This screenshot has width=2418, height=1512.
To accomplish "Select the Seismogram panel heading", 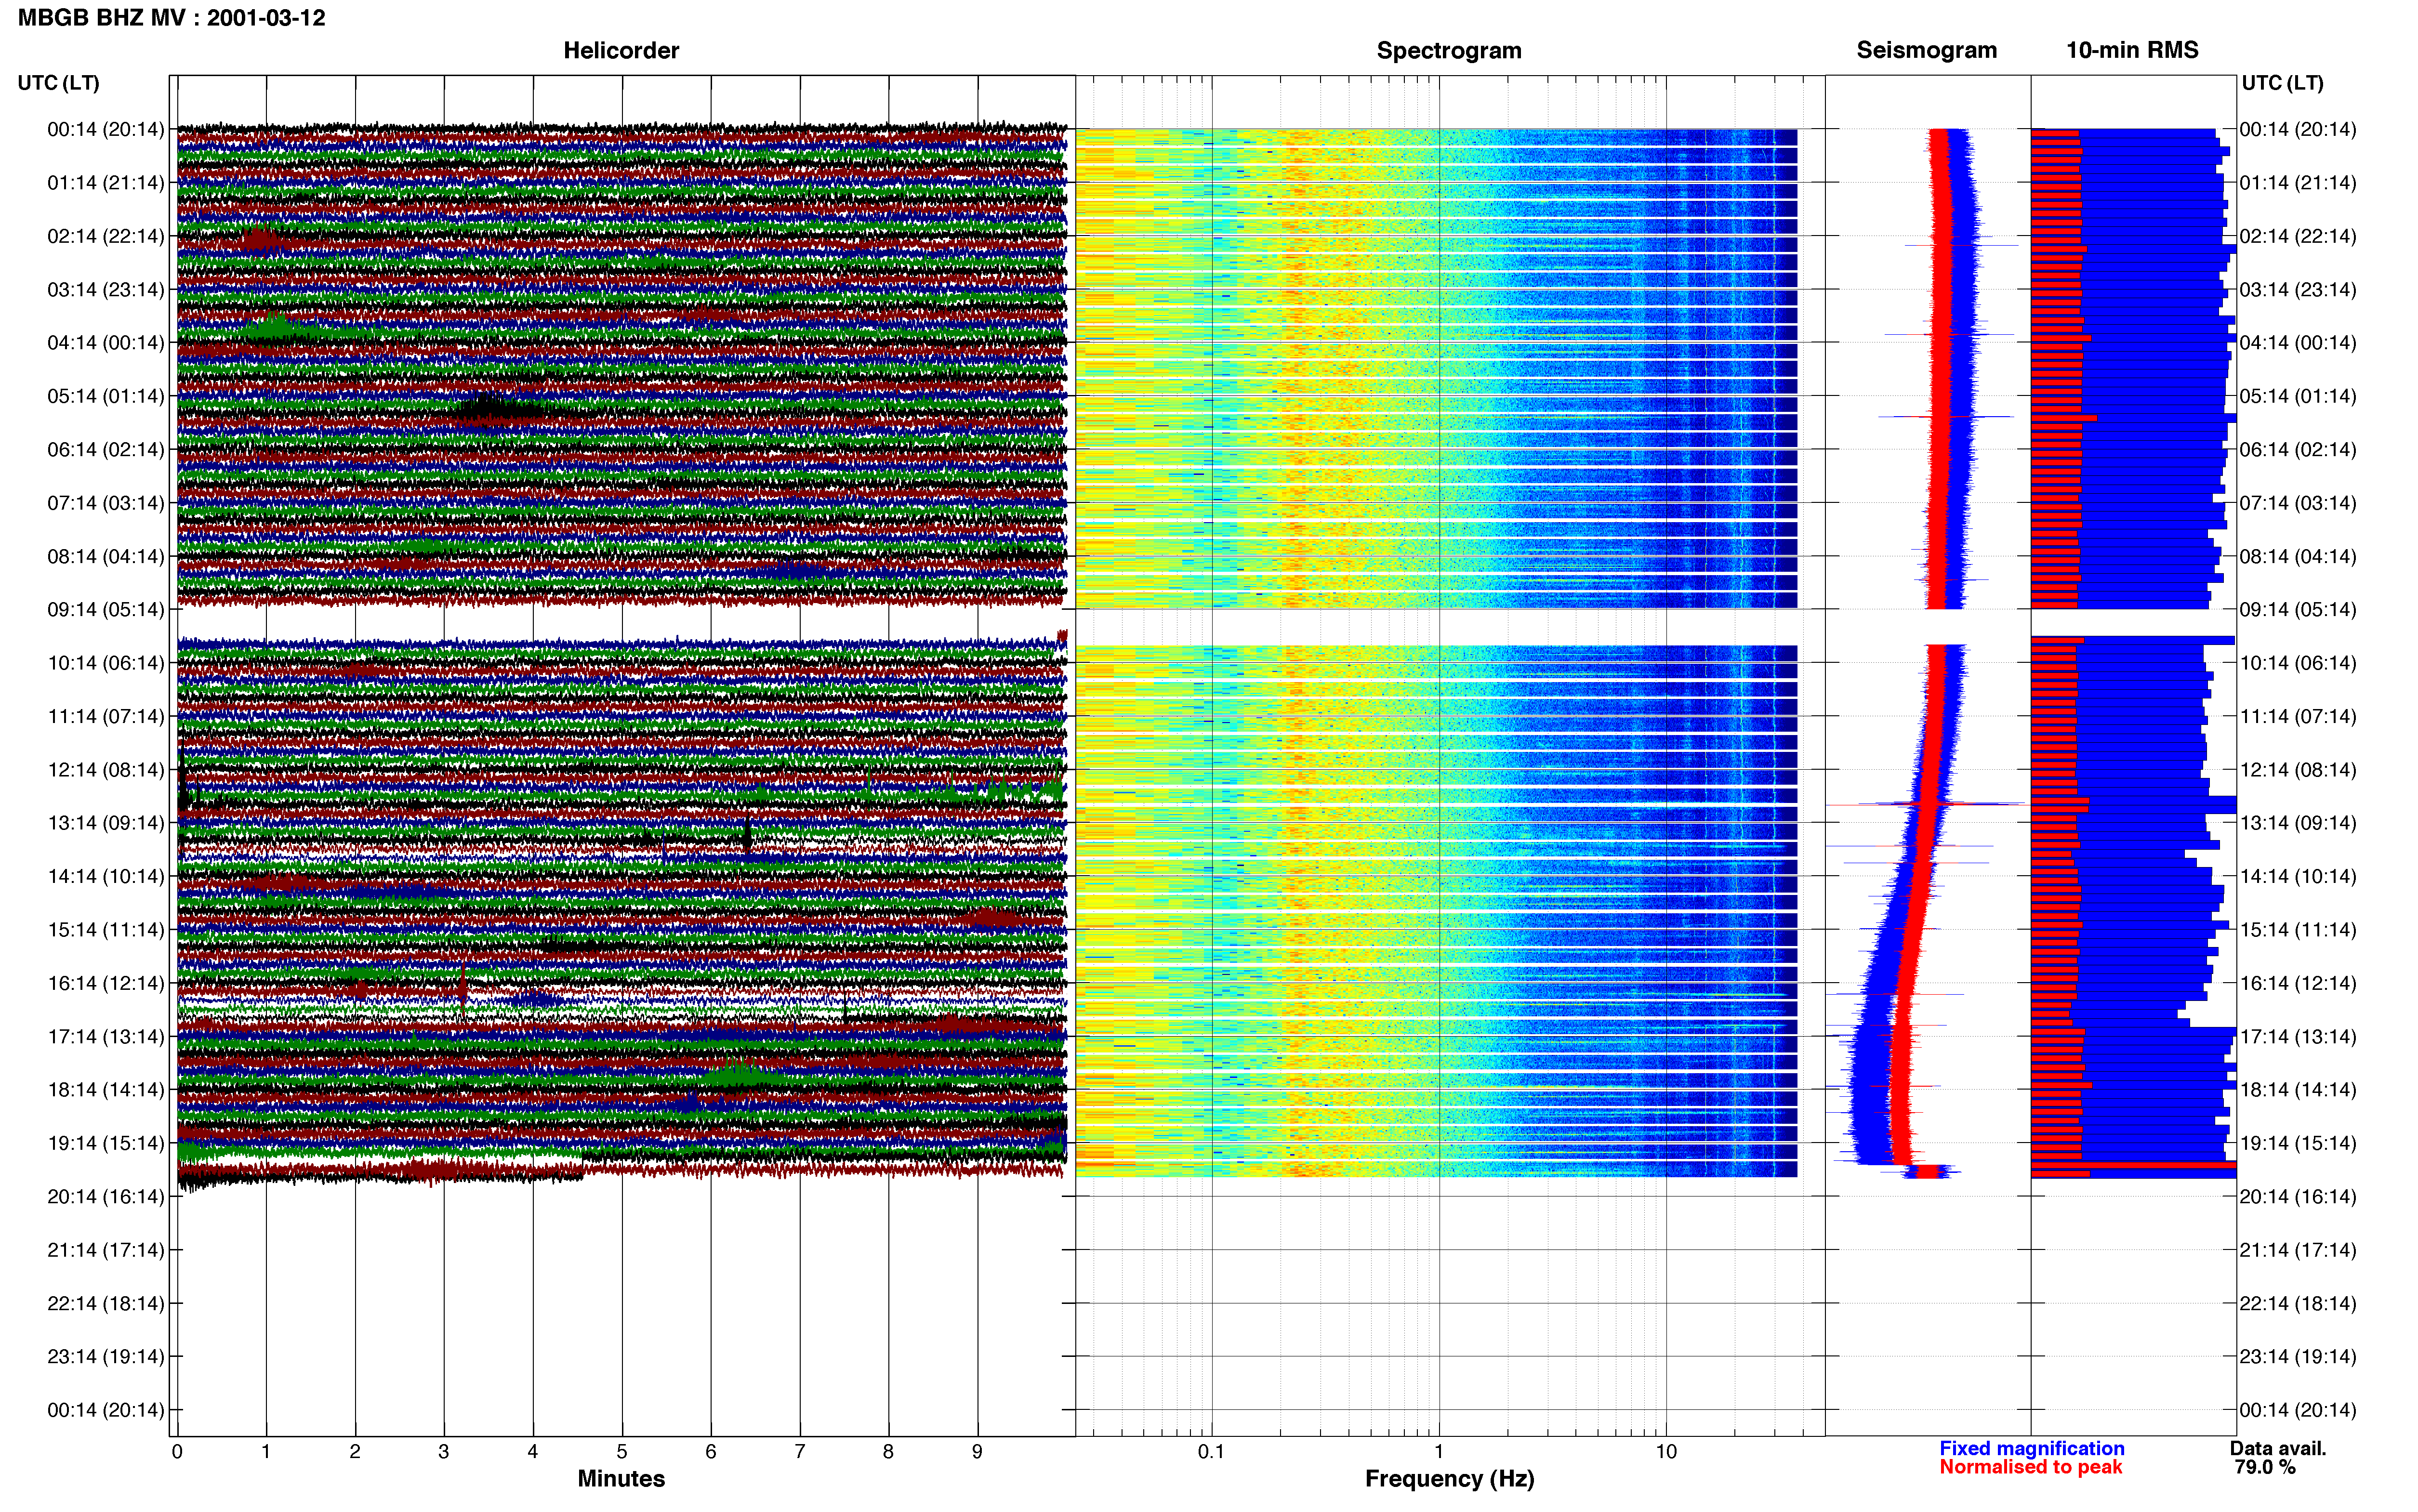I will pos(1927,50).
